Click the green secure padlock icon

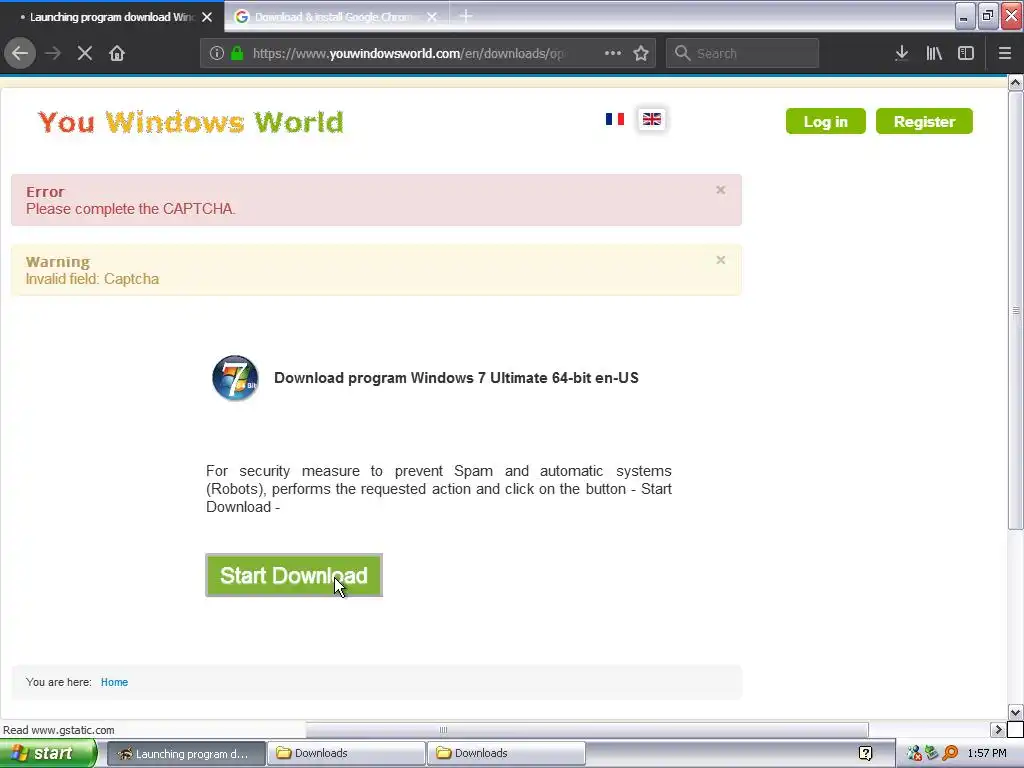(238, 54)
